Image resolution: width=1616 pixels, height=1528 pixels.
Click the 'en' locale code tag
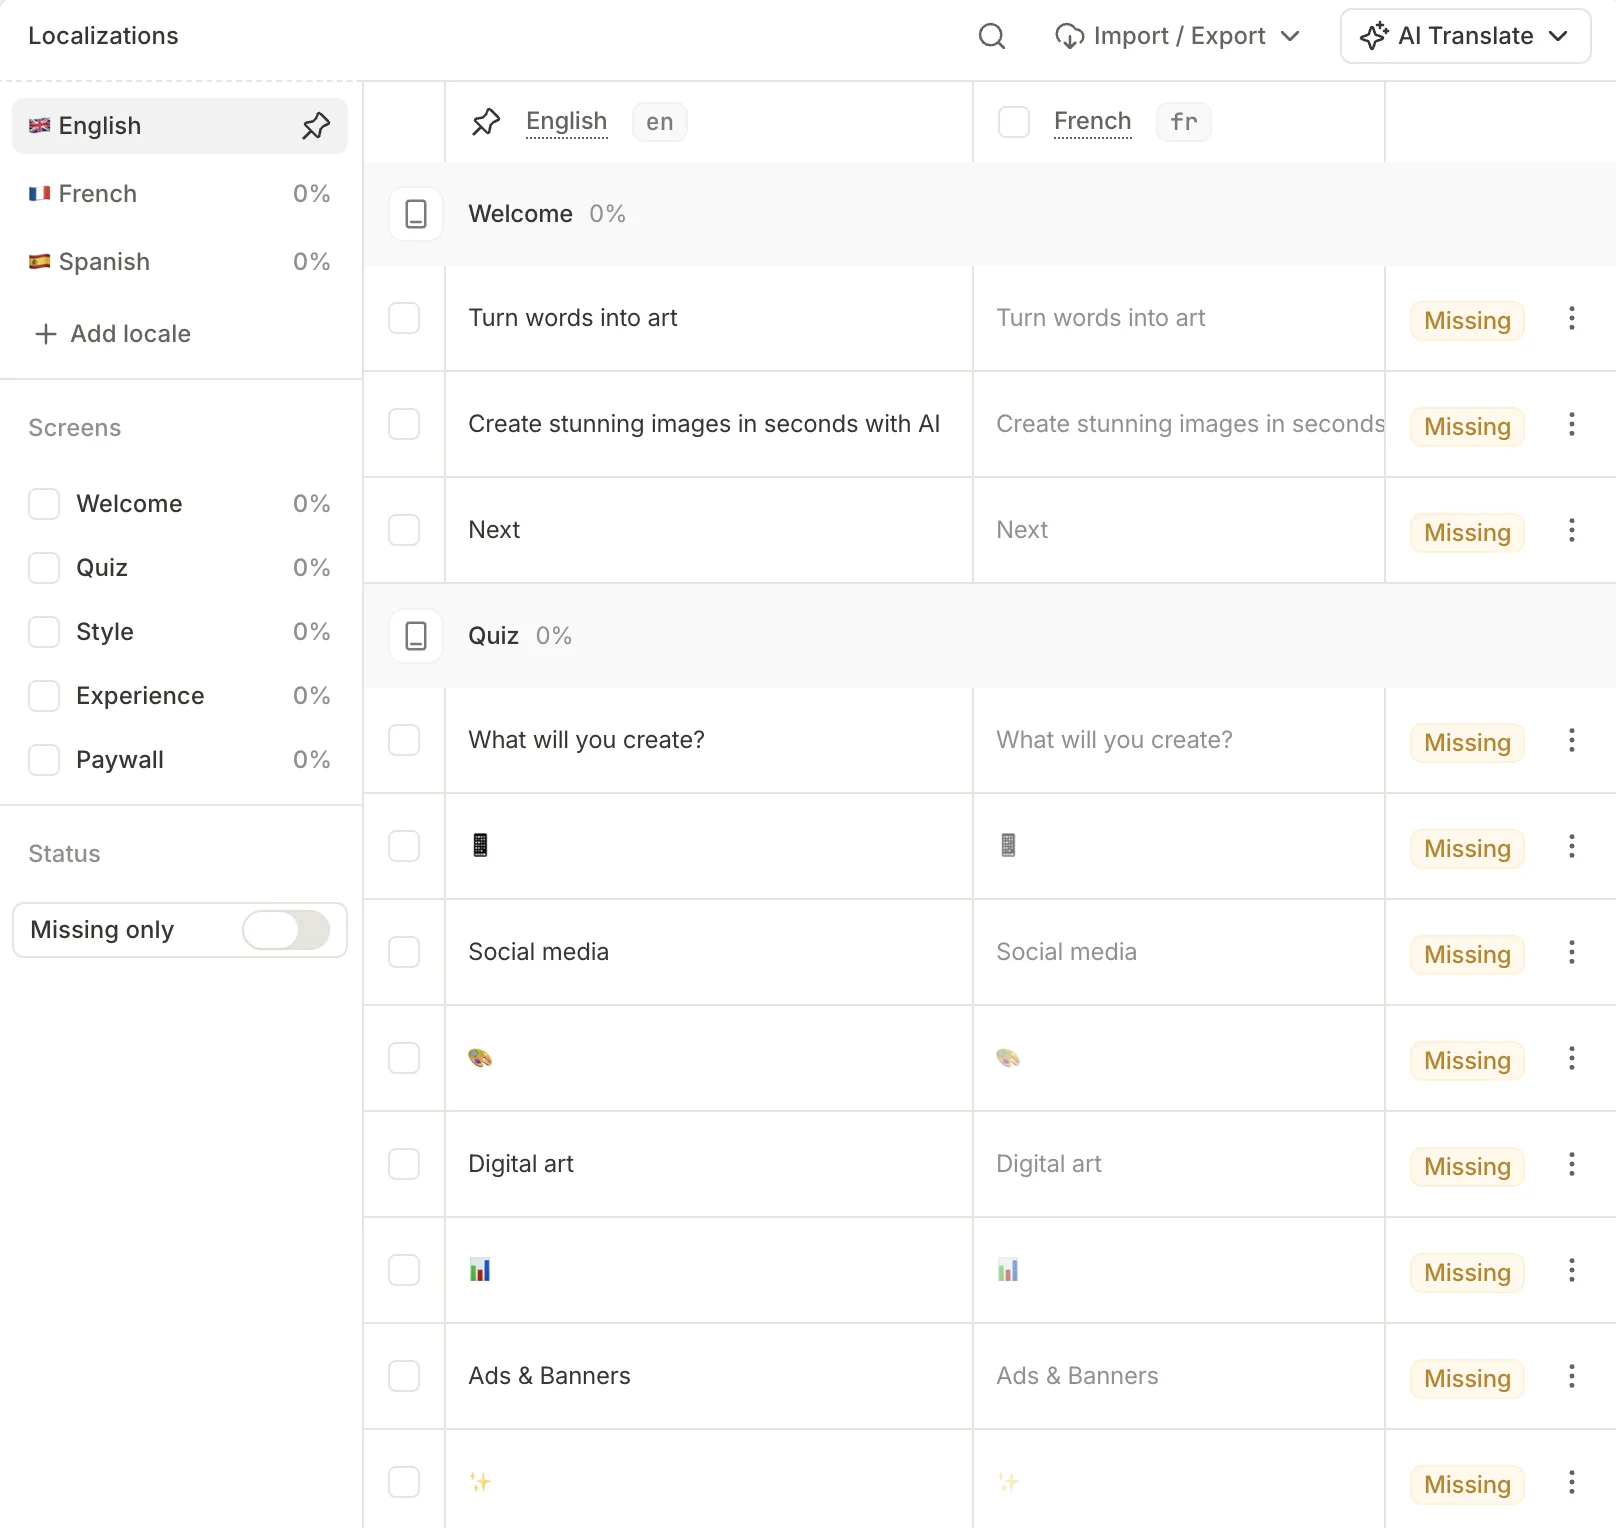click(x=660, y=122)
